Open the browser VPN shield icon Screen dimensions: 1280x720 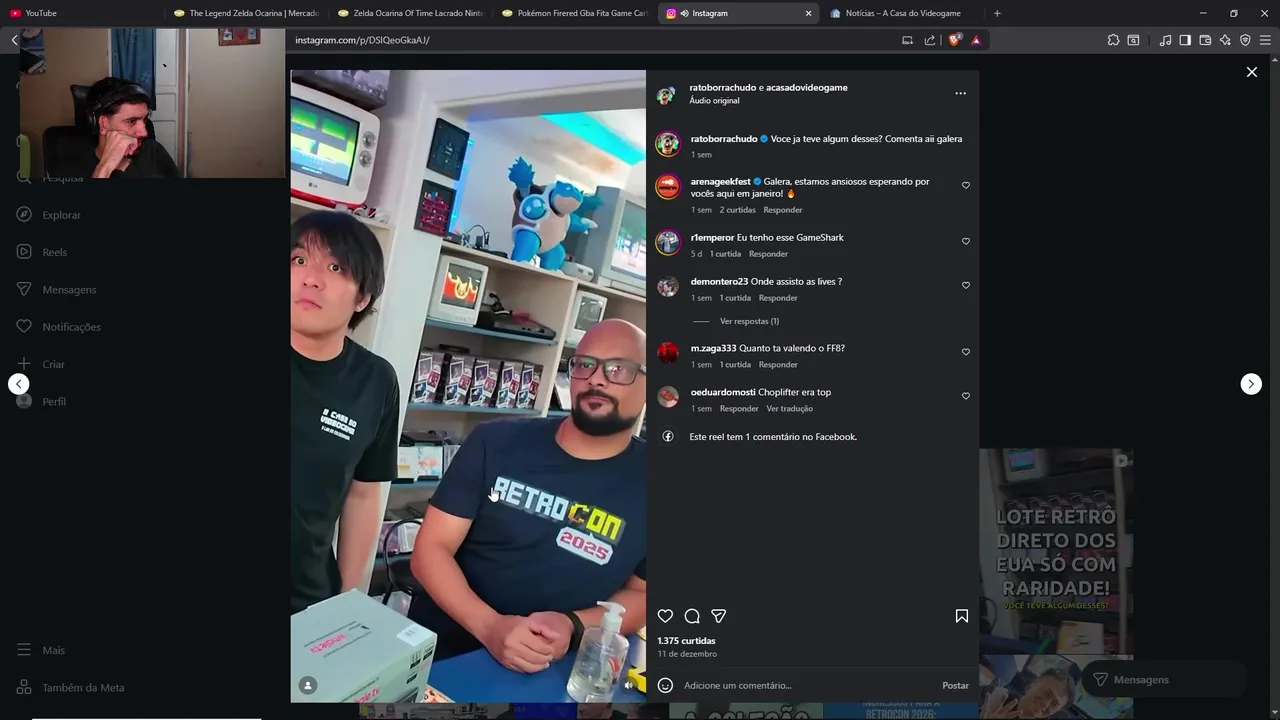[x=1245, y=40]
